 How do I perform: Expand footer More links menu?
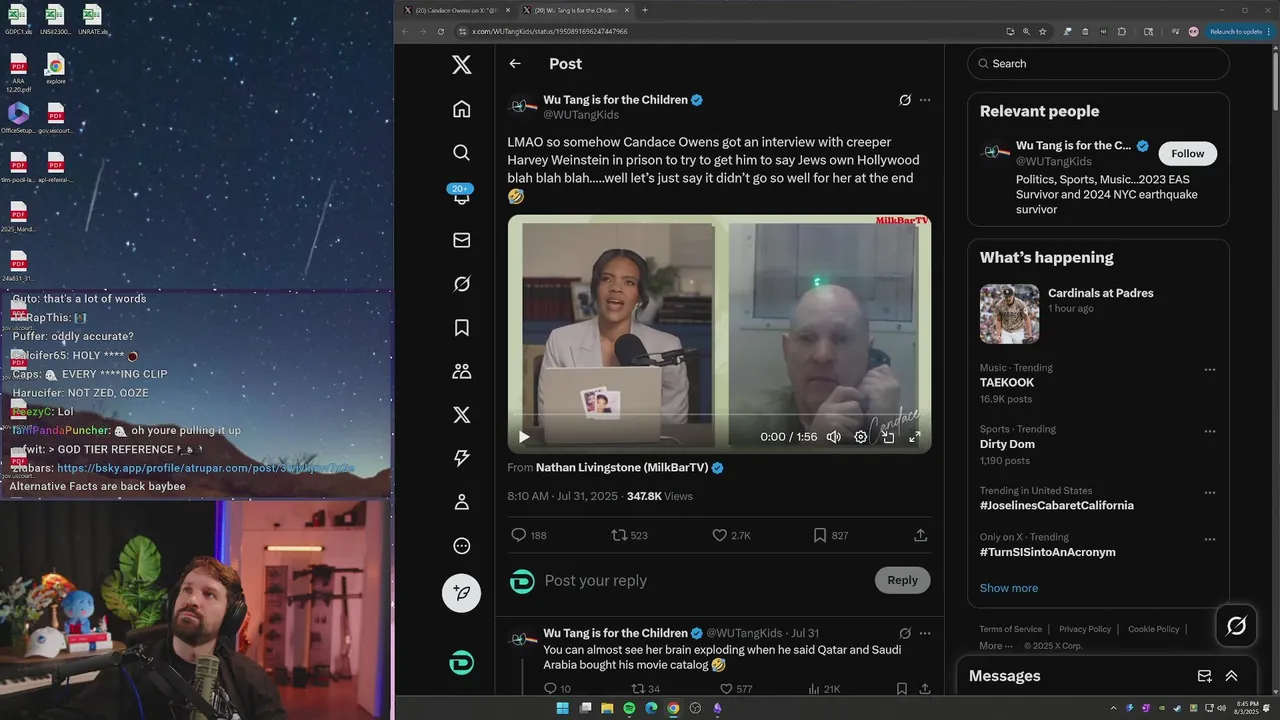(x=995, y=646)
